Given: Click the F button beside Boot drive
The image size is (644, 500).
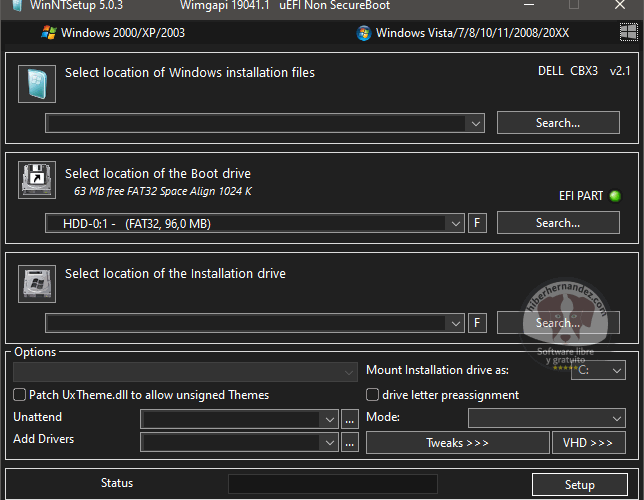Looking at the screenshot, I should [x=477, y=223].
